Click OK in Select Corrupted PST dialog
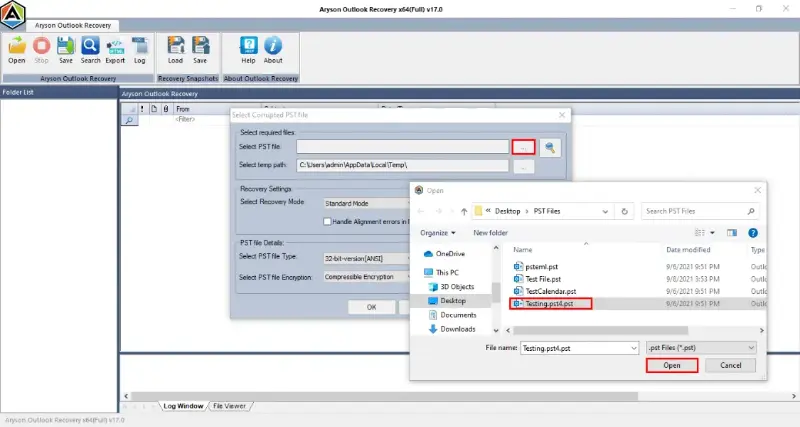The width and height of the screenshot is (800, 427). pos(371,307)
